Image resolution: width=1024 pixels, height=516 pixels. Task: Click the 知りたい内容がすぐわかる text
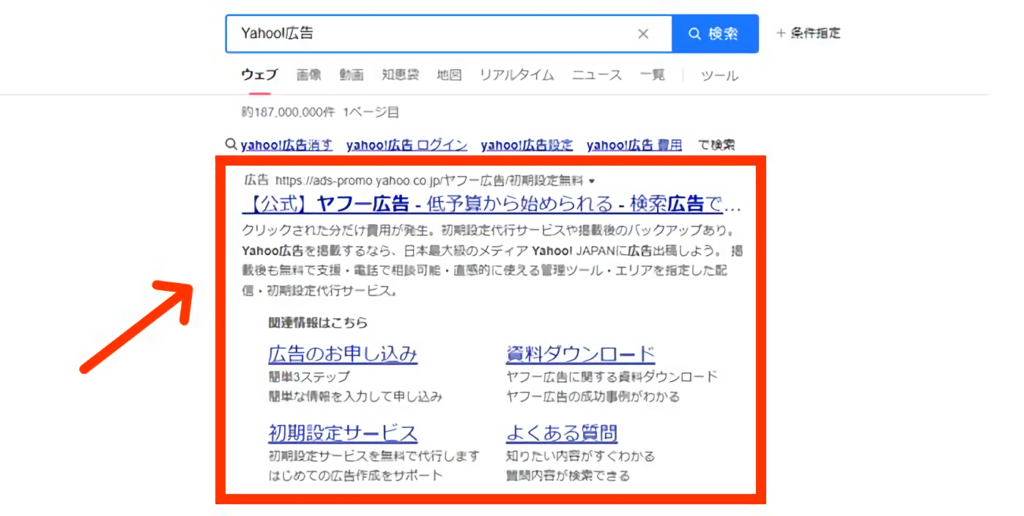tap(581, 456)
